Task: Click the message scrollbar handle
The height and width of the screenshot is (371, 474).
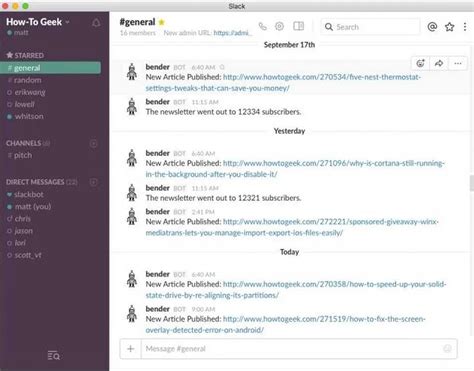Action: [472, 183]
